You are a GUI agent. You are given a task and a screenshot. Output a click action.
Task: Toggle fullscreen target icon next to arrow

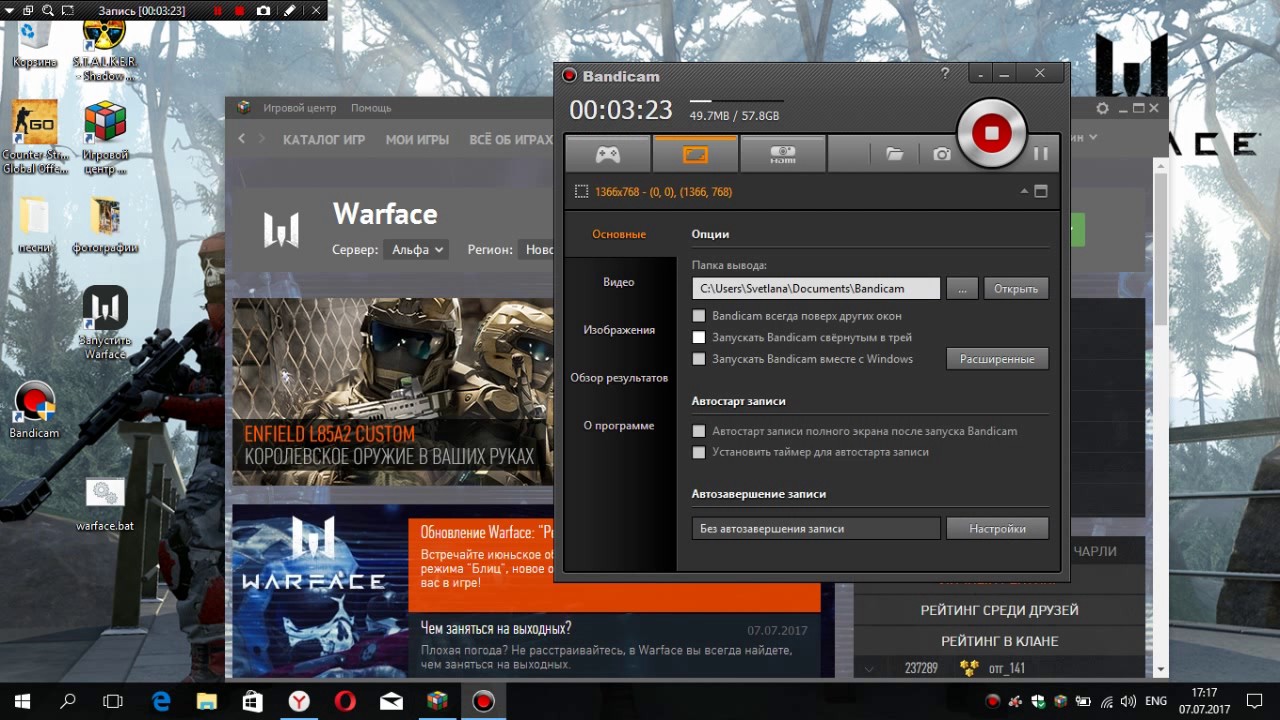point(1041,191)
